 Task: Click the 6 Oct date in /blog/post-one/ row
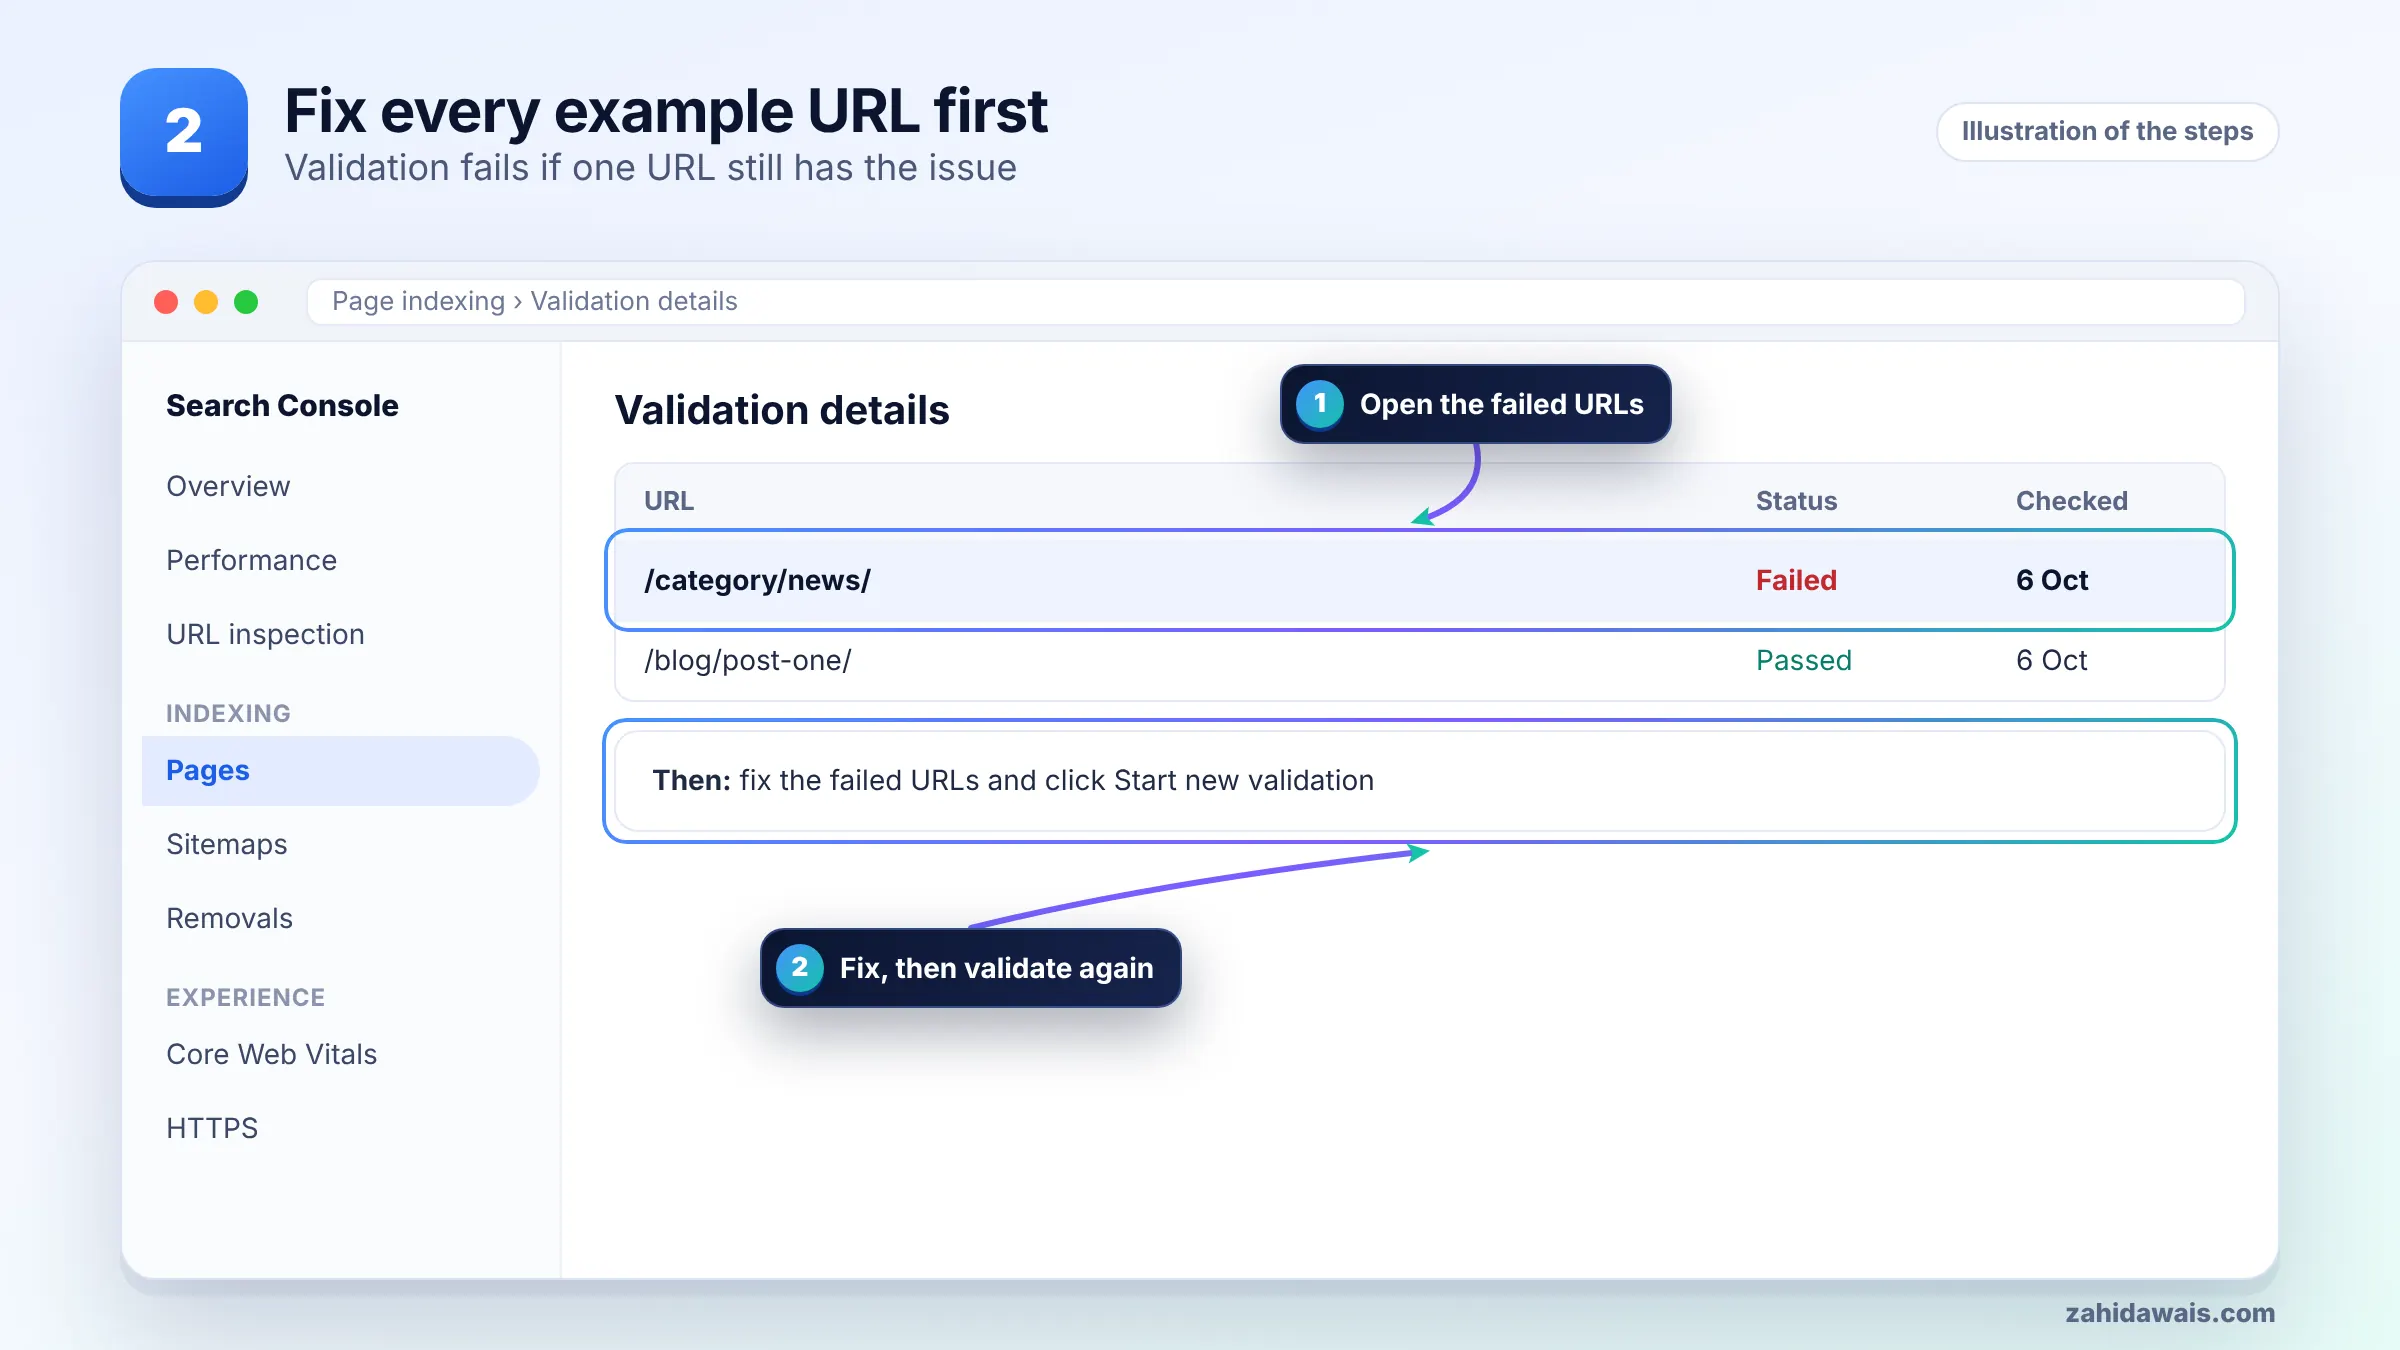pyautogui.click(x=2052, y=660)
